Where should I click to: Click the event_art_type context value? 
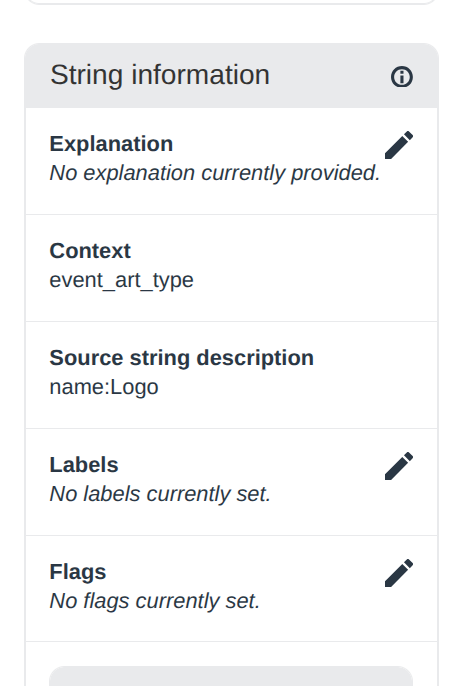[x=121, y=280]
